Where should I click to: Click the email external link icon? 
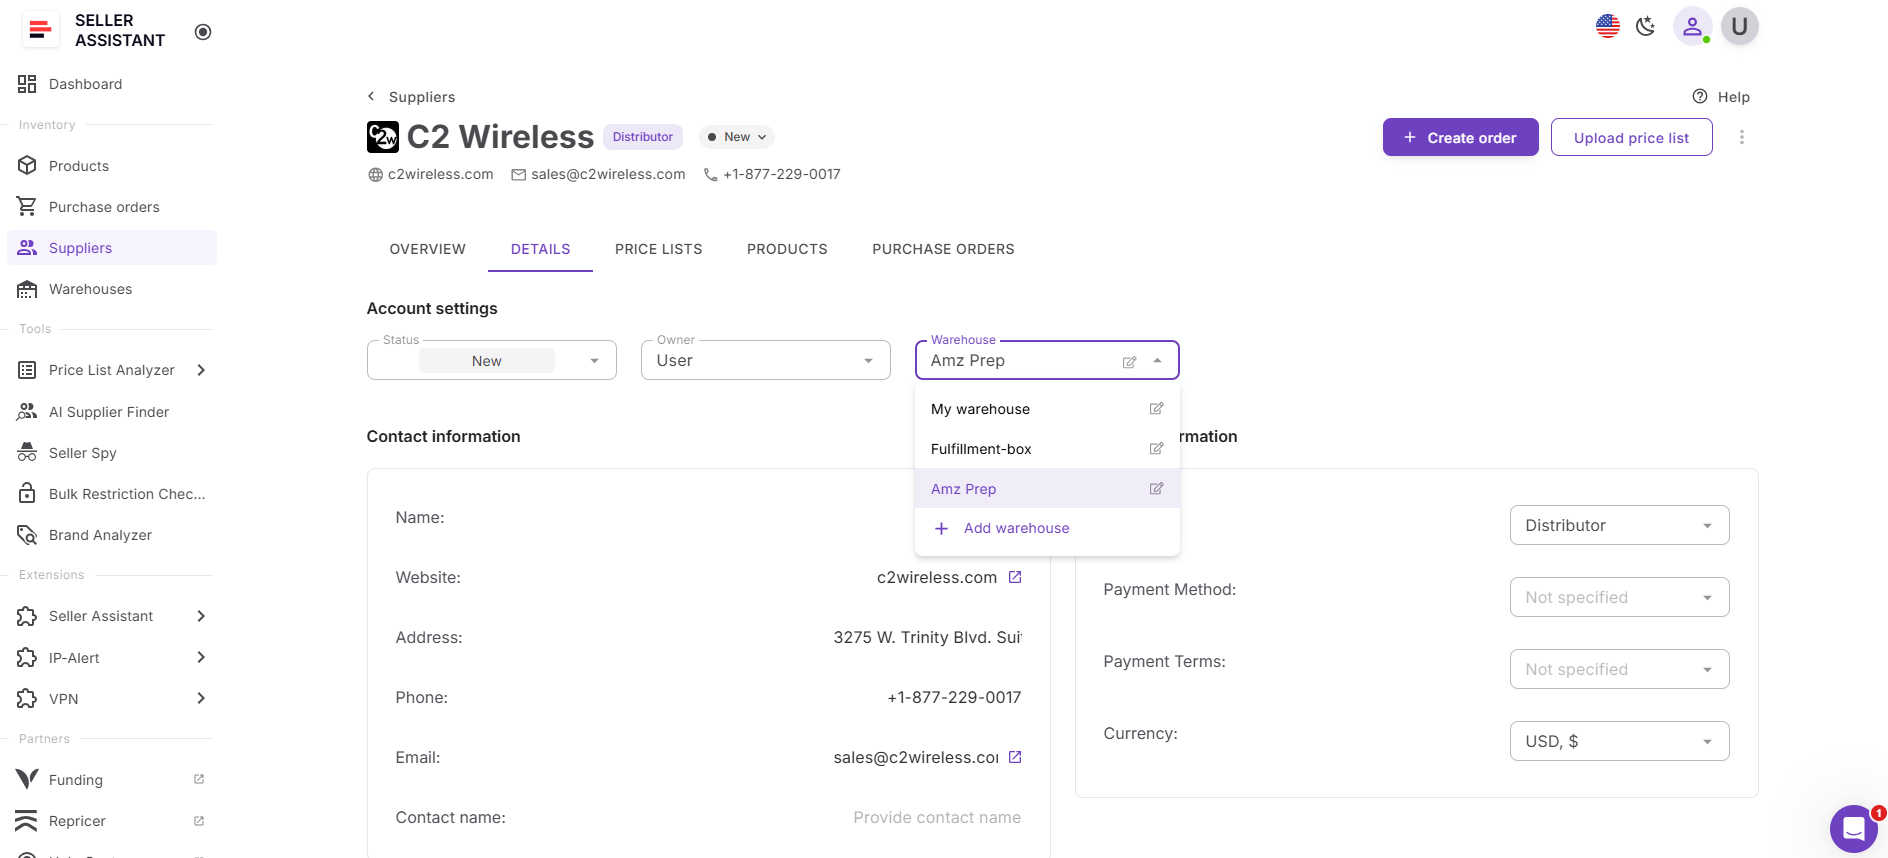[x=1015, y=757]
